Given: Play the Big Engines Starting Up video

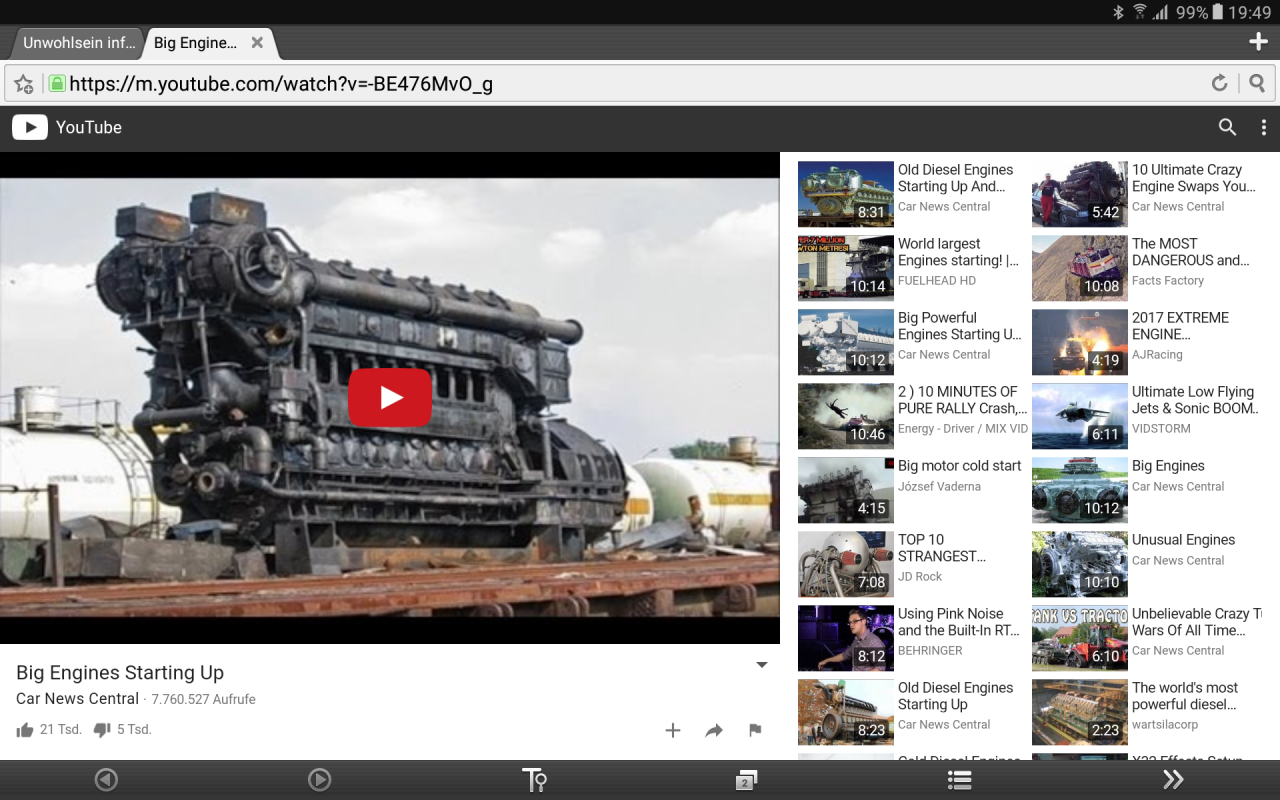Looking at the screenshot, I should pyautogui.click(x=390, y=397).
